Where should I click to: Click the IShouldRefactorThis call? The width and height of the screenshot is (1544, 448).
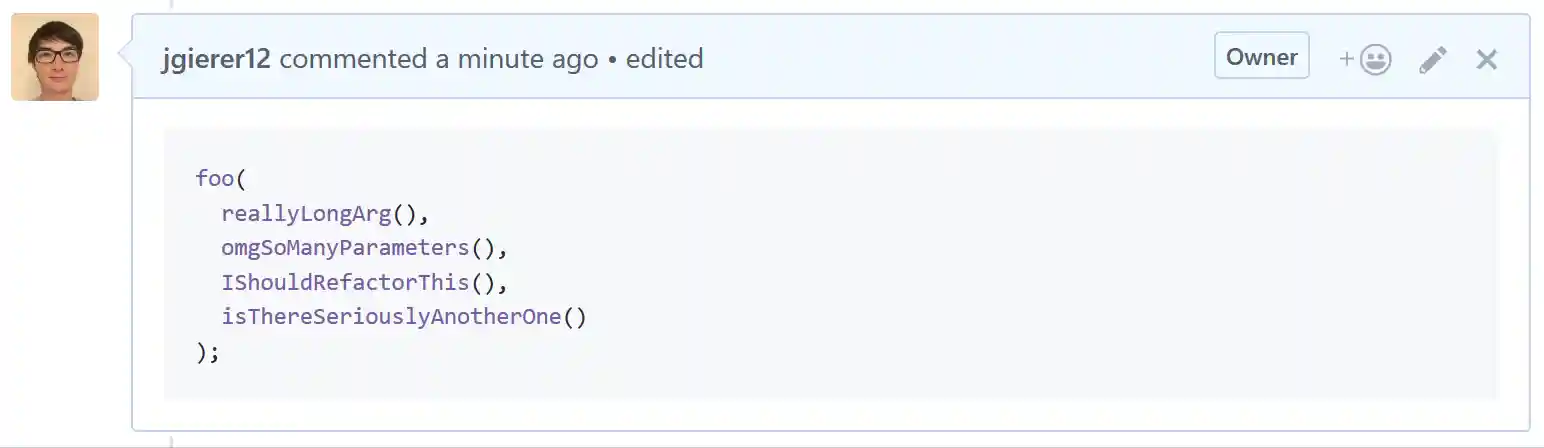click(345, 283)
